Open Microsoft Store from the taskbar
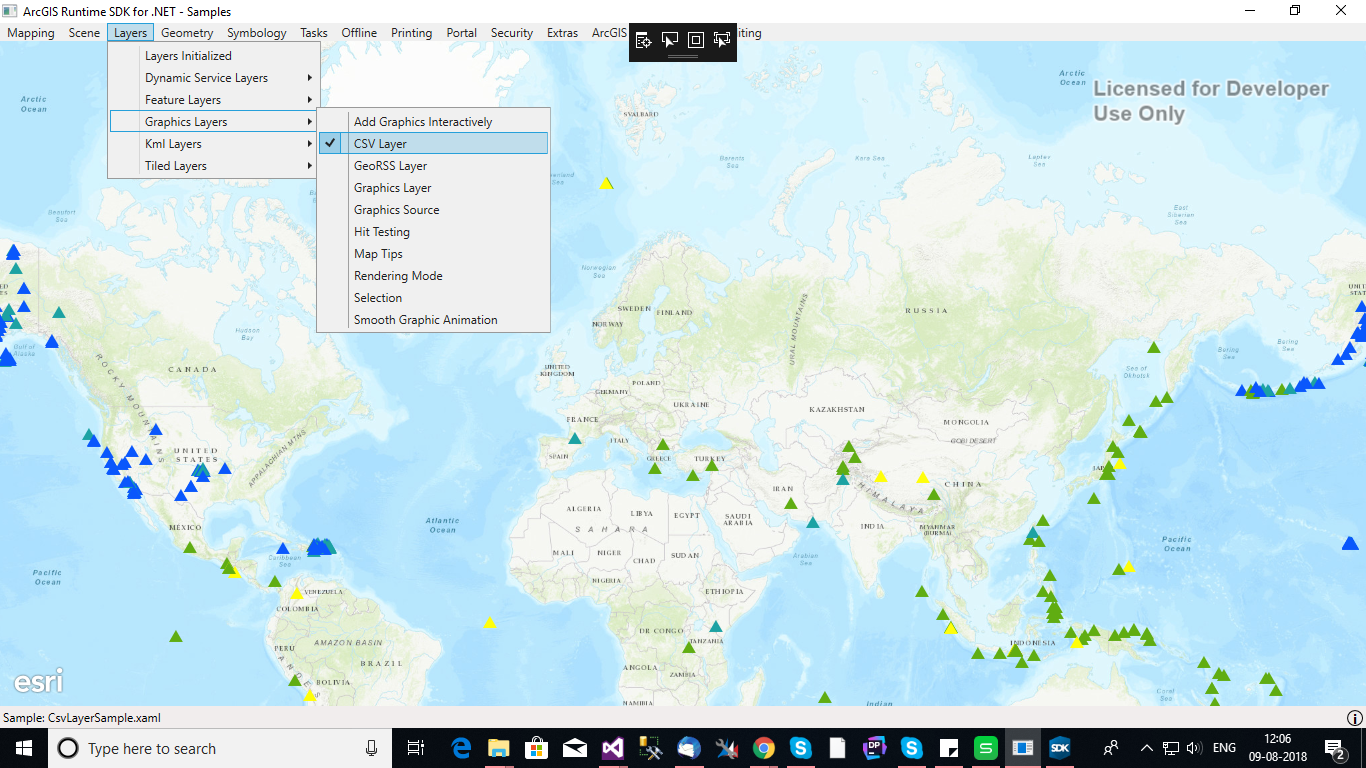 click(x=537, y=748)
